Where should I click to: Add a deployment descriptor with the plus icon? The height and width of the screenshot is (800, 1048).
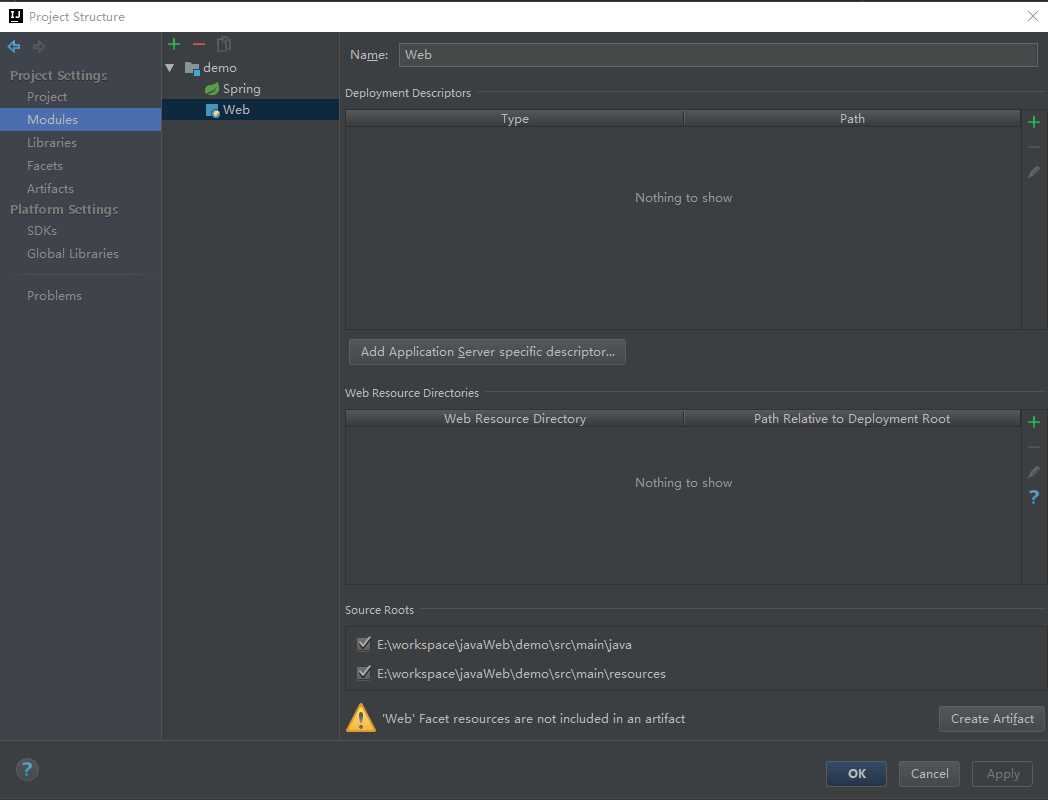(1033, 122)
